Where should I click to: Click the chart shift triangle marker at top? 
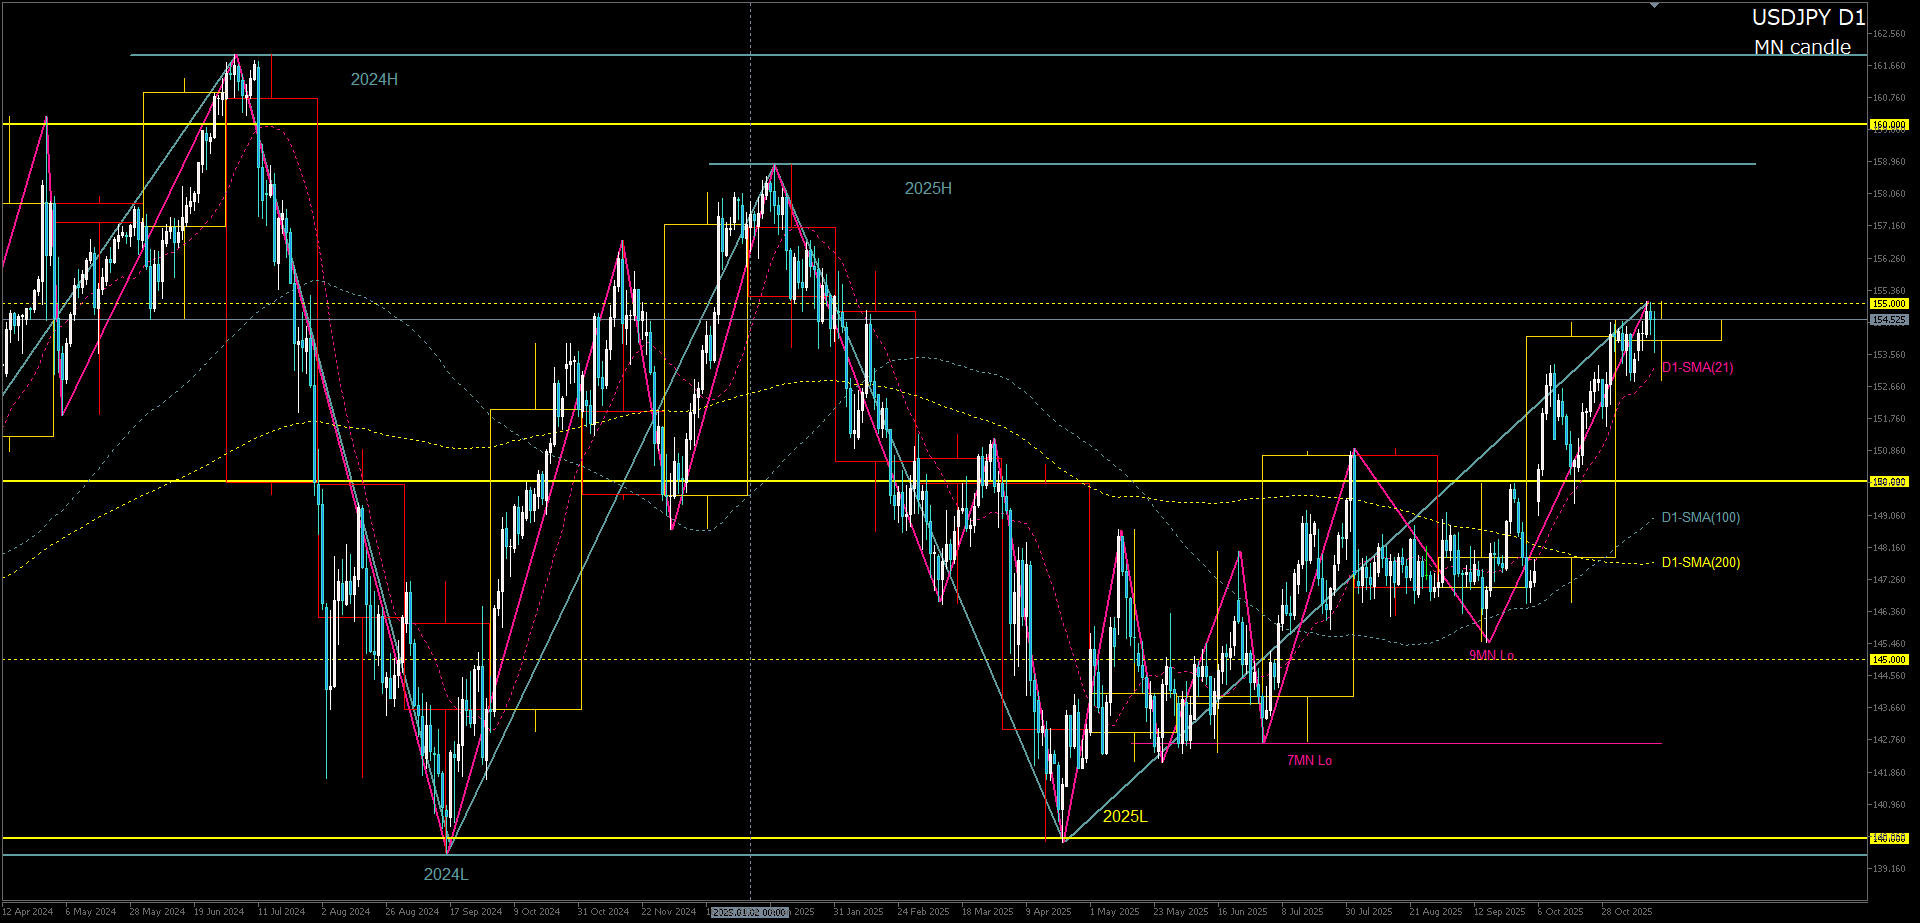1654,6
